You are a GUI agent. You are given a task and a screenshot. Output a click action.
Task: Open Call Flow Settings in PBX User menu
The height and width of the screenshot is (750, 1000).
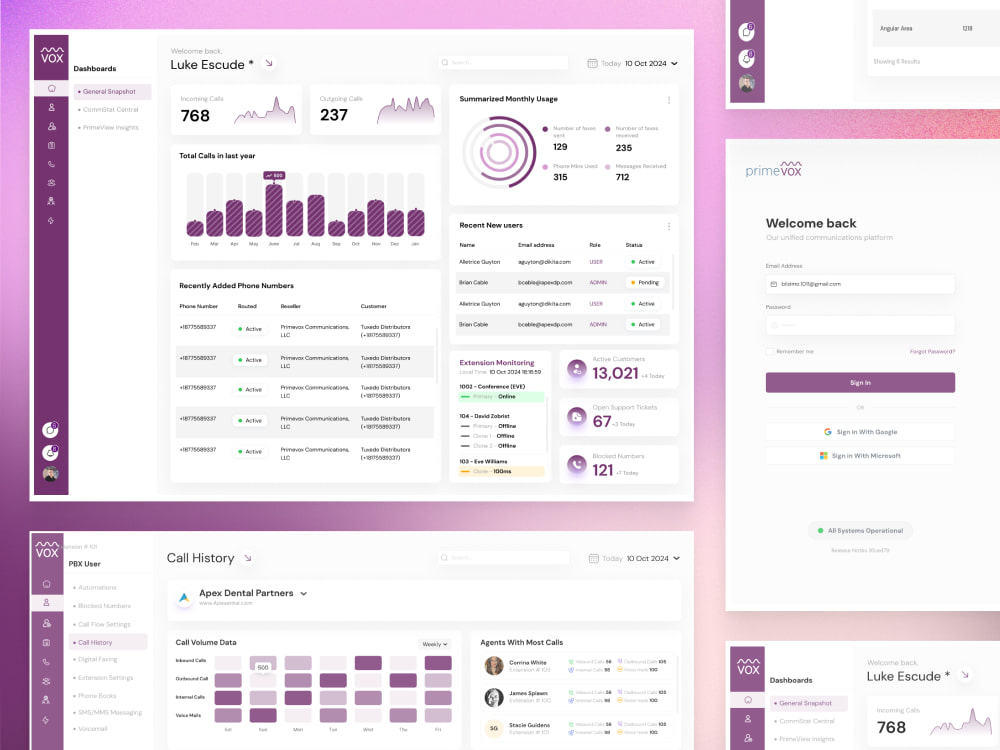(104, 624)
